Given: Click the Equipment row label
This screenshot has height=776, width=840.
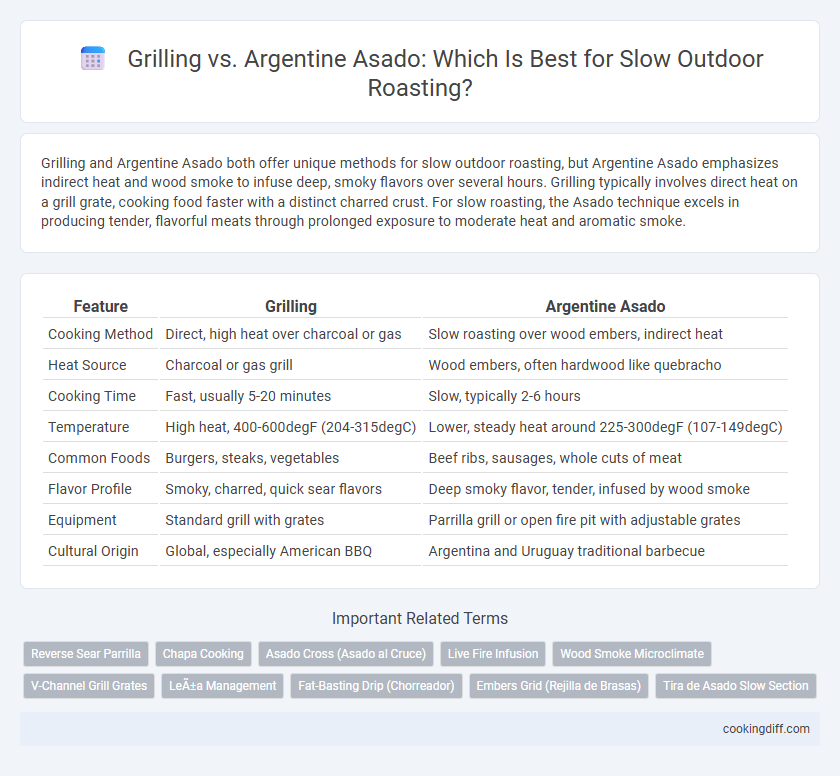Looking at the screenshot, I should point(82,521).
